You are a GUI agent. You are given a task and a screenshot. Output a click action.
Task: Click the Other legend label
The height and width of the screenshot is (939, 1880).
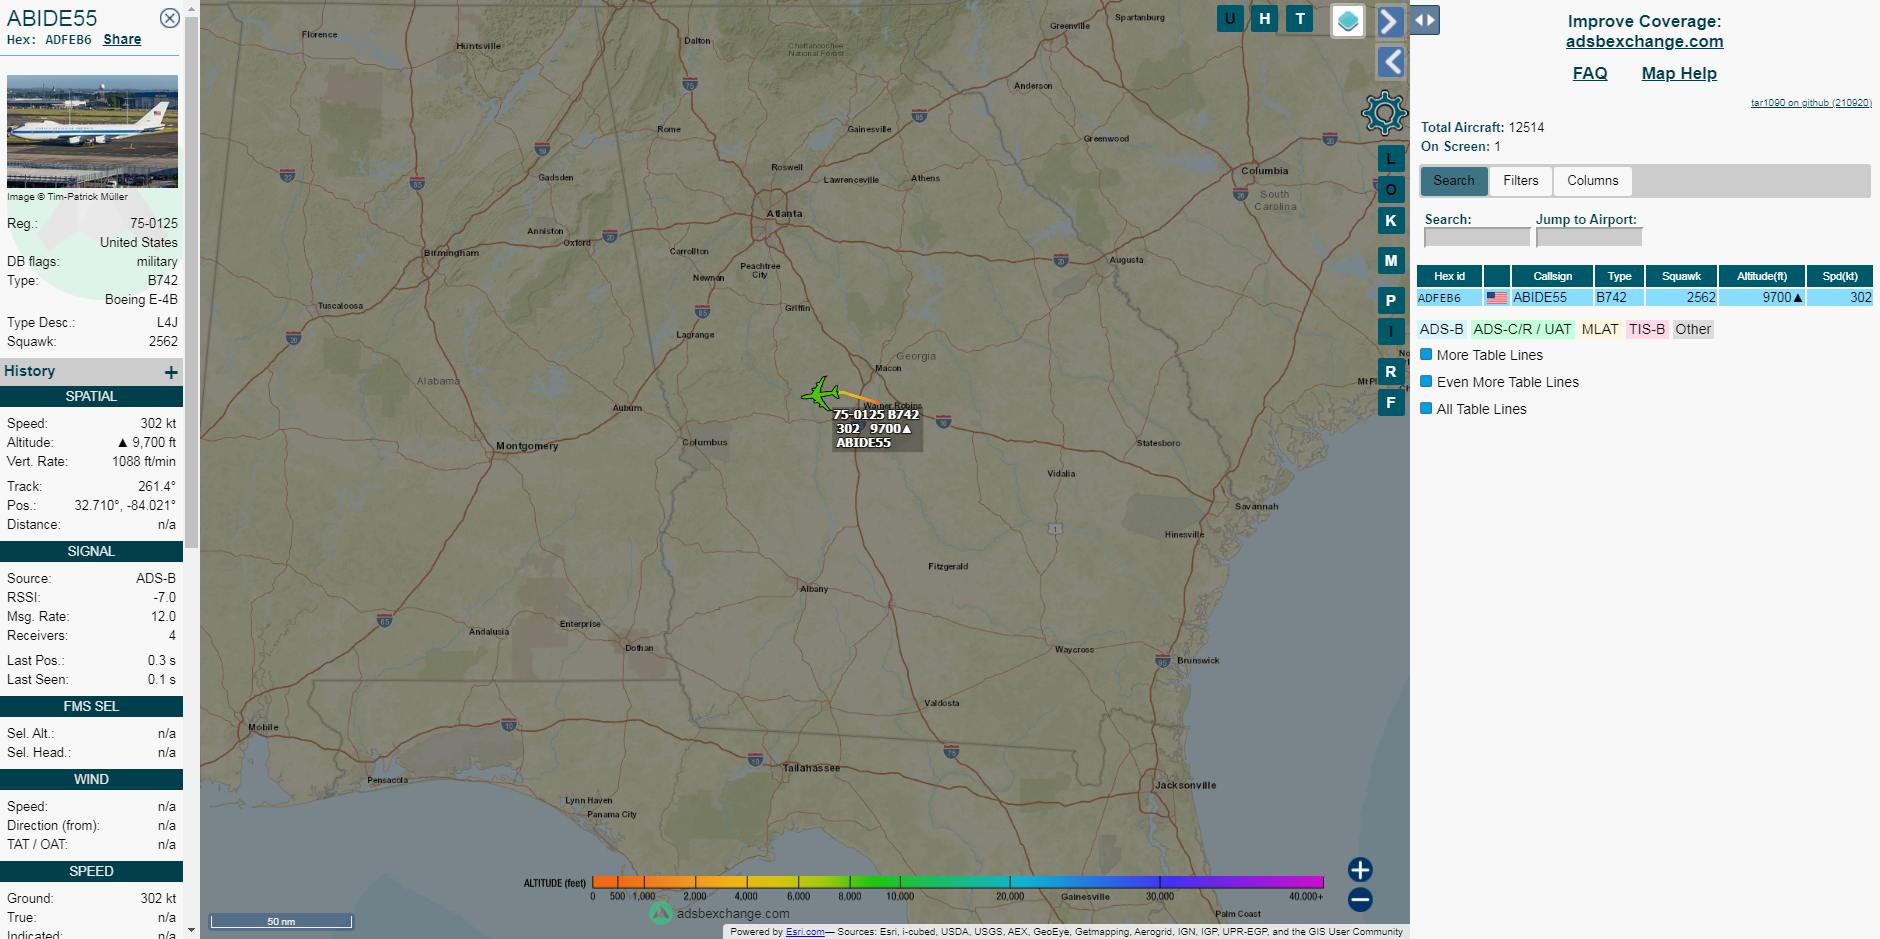(x=1693, y=329)
